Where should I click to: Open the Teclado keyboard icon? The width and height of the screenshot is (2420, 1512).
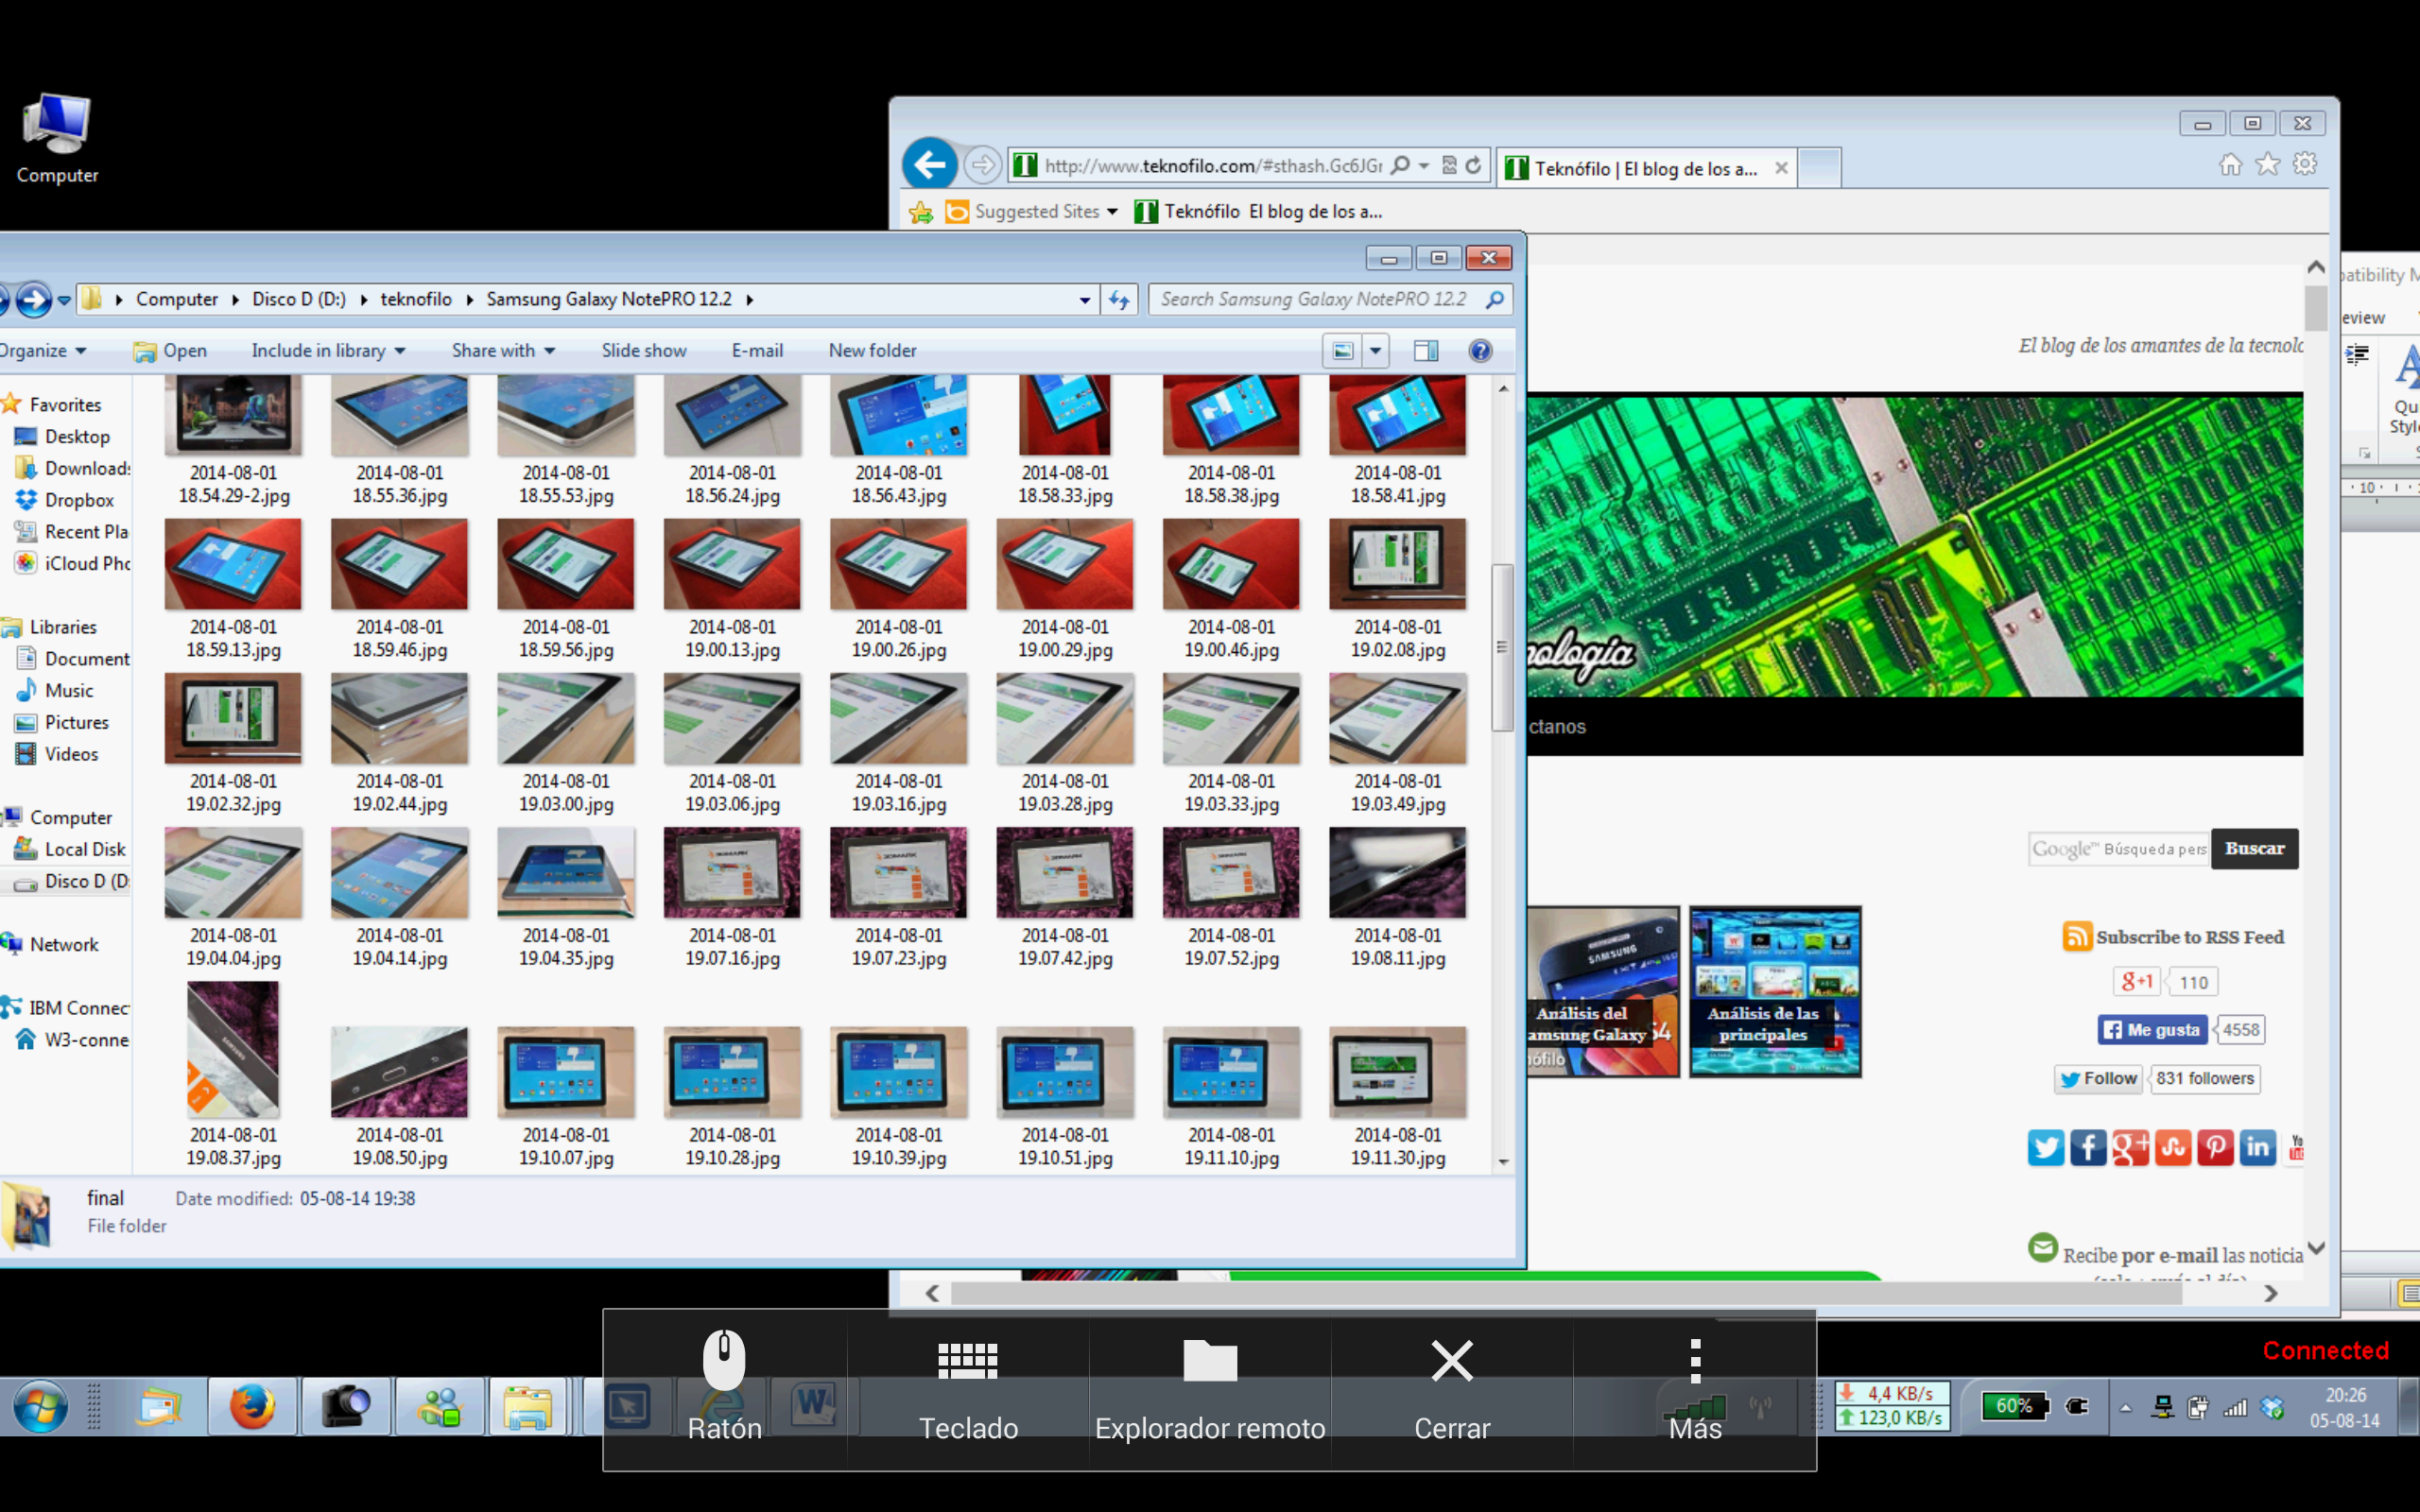(967, 1361)
